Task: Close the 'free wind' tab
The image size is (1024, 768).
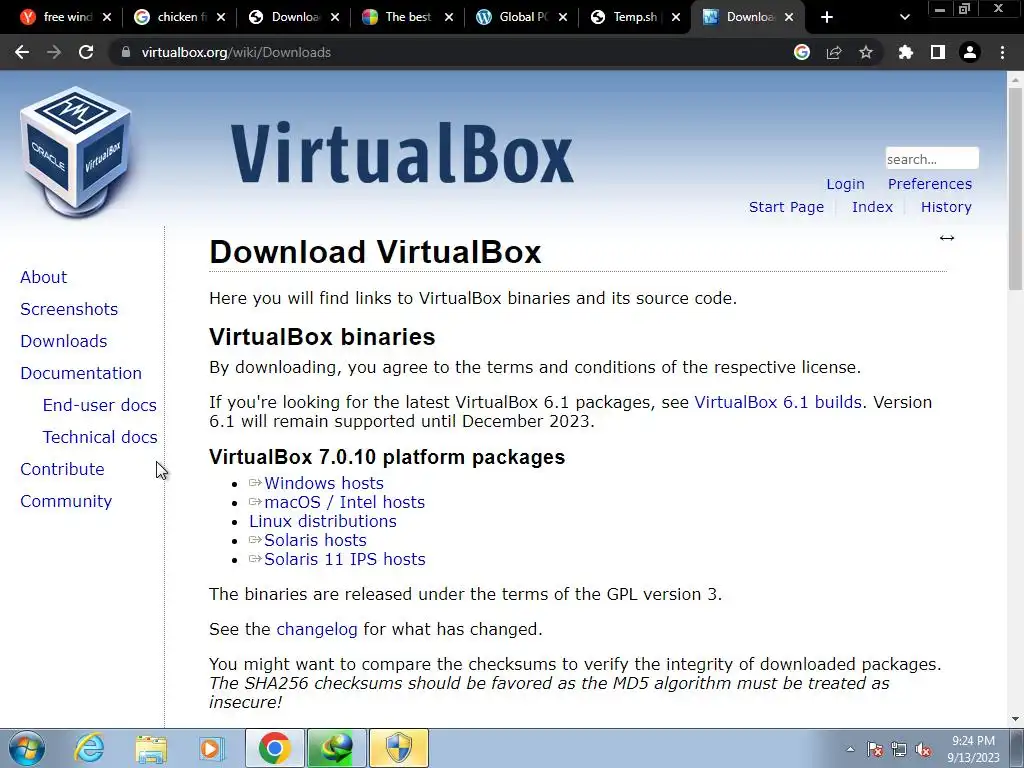Action: tap(107, 17)
